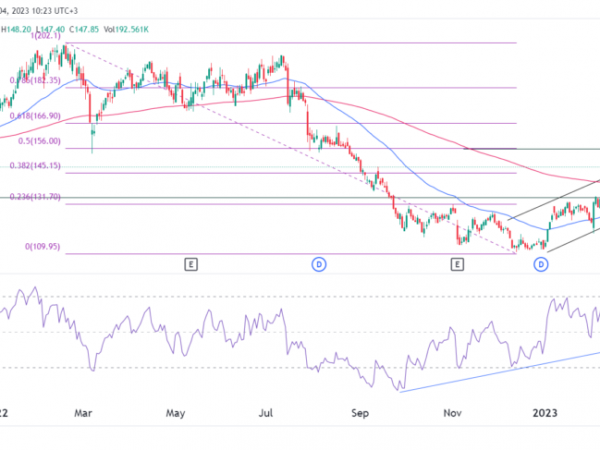Select the Fibonacci label 0.618(166.90)

tap(35, 116)
